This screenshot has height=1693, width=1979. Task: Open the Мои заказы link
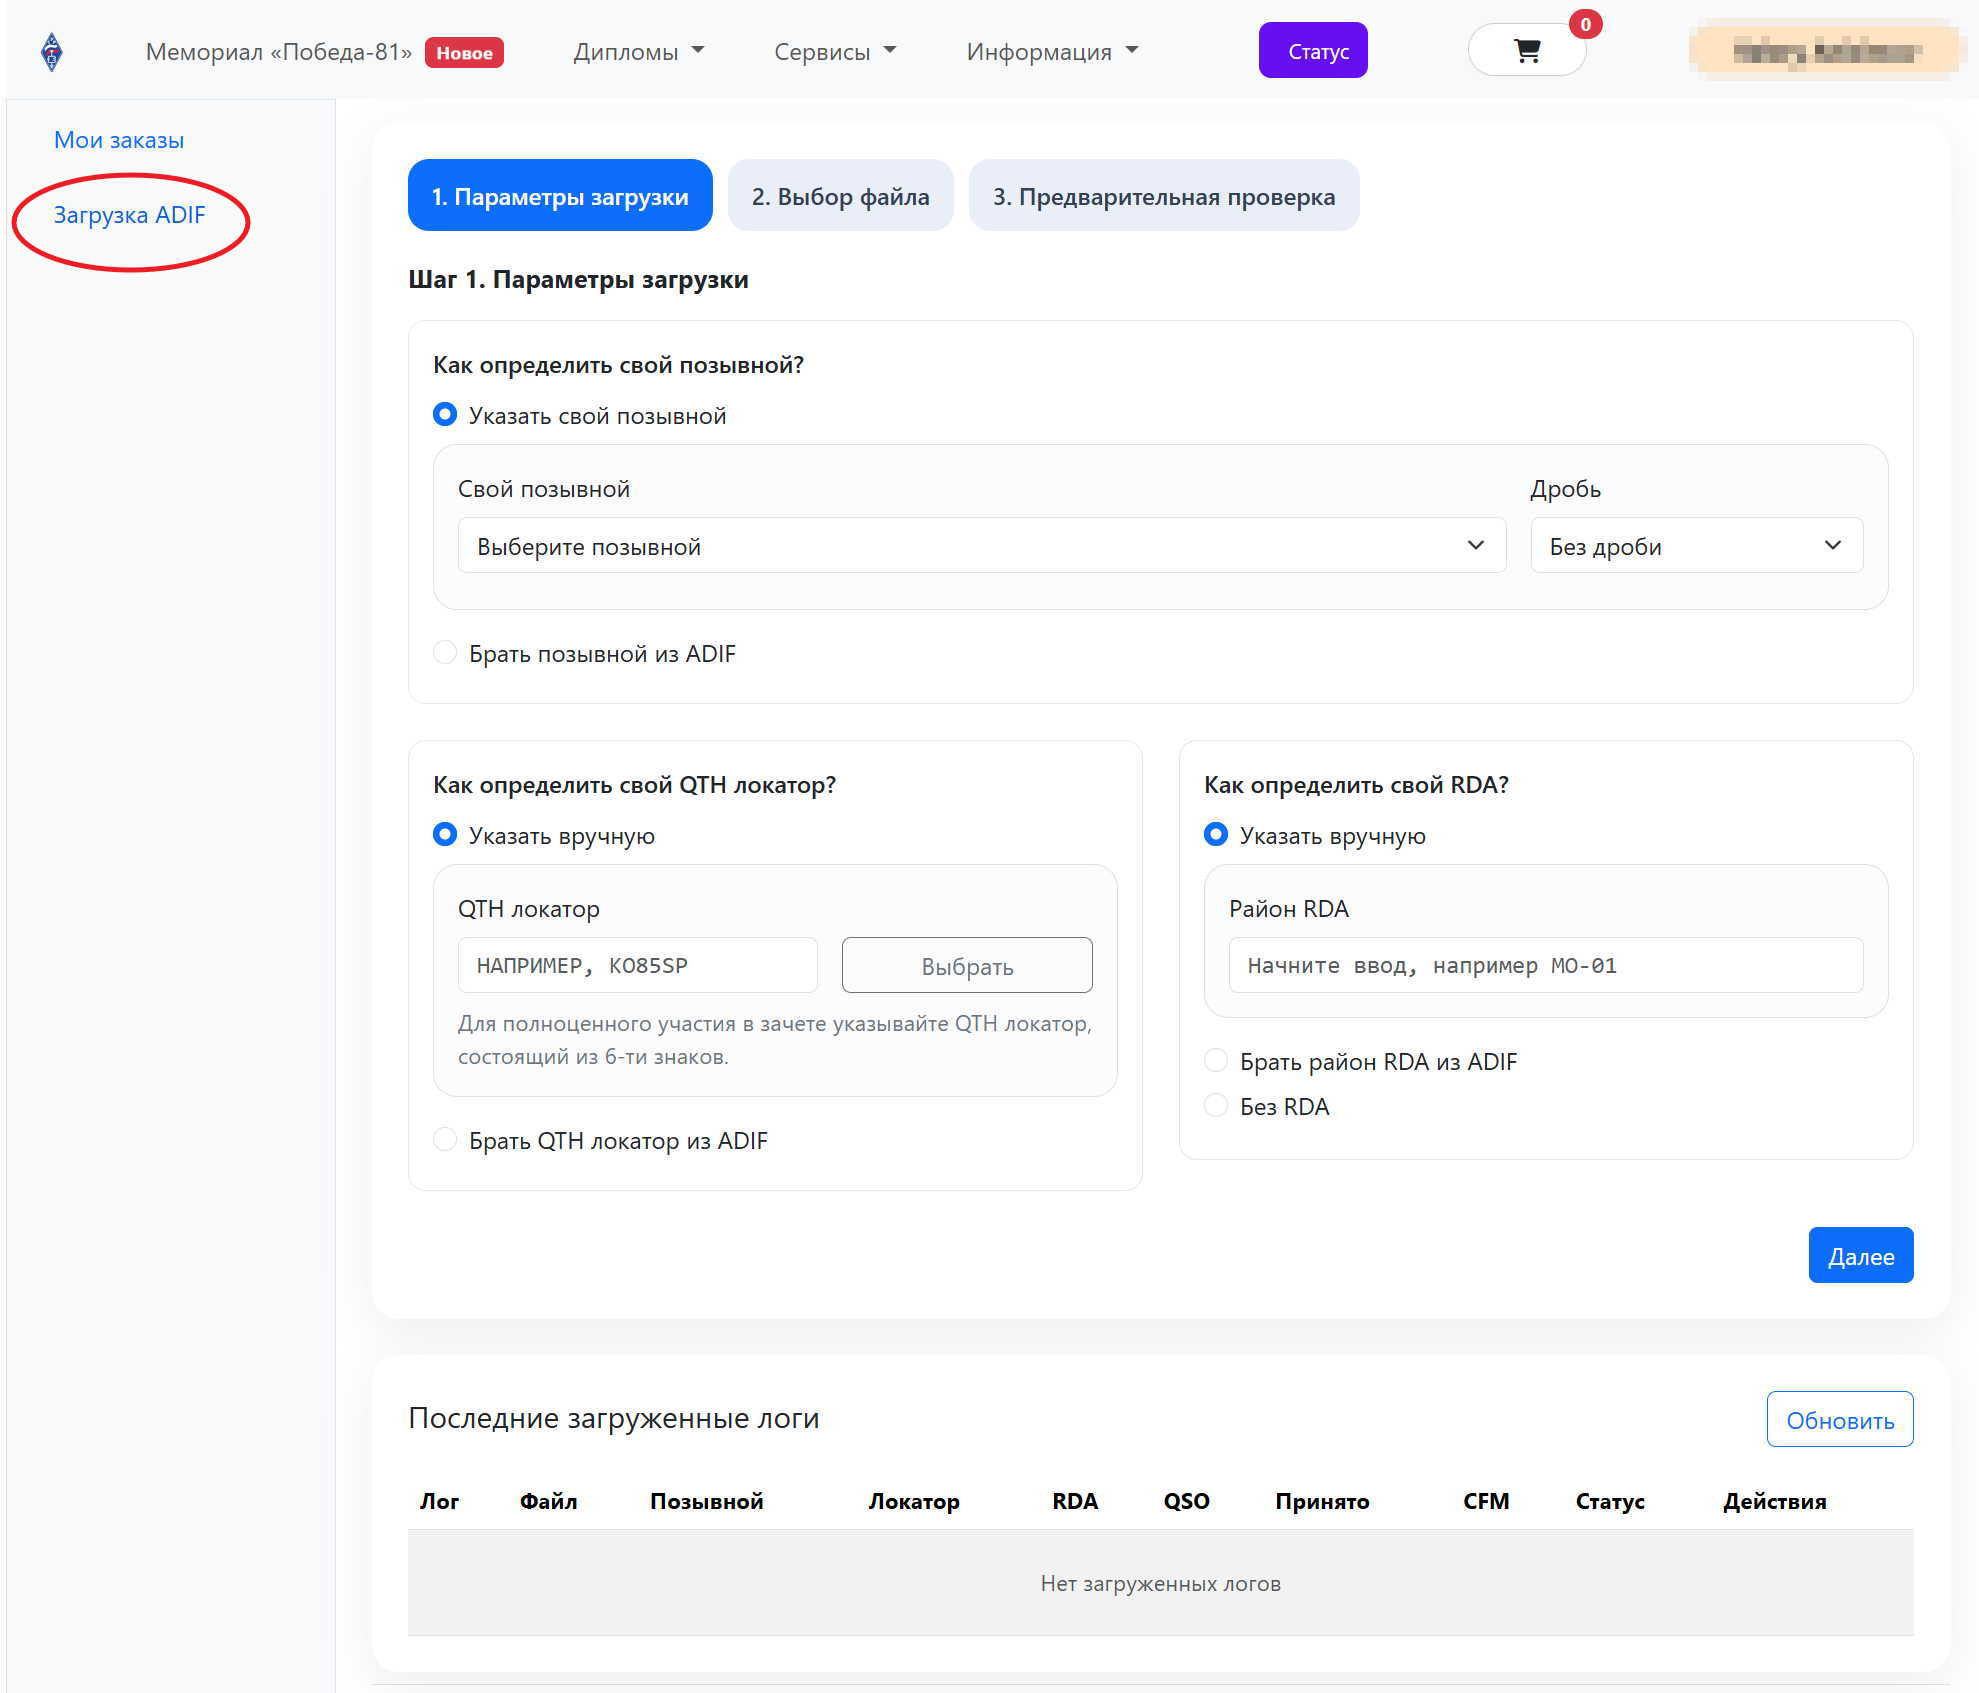click(x=119, y=140)
